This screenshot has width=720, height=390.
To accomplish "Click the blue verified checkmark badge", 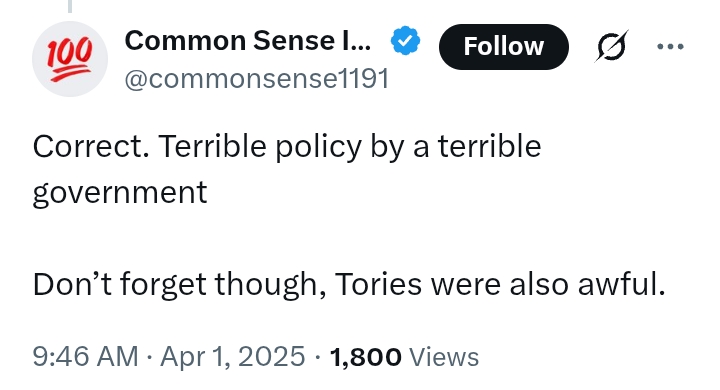I will click(405, 41).
